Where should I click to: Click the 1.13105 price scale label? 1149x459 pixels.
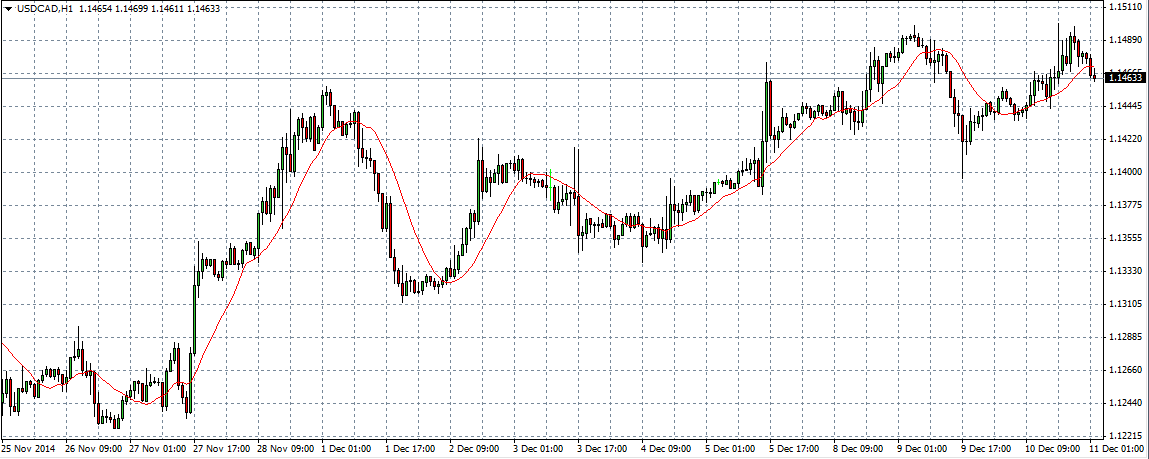coord(1125,304)
